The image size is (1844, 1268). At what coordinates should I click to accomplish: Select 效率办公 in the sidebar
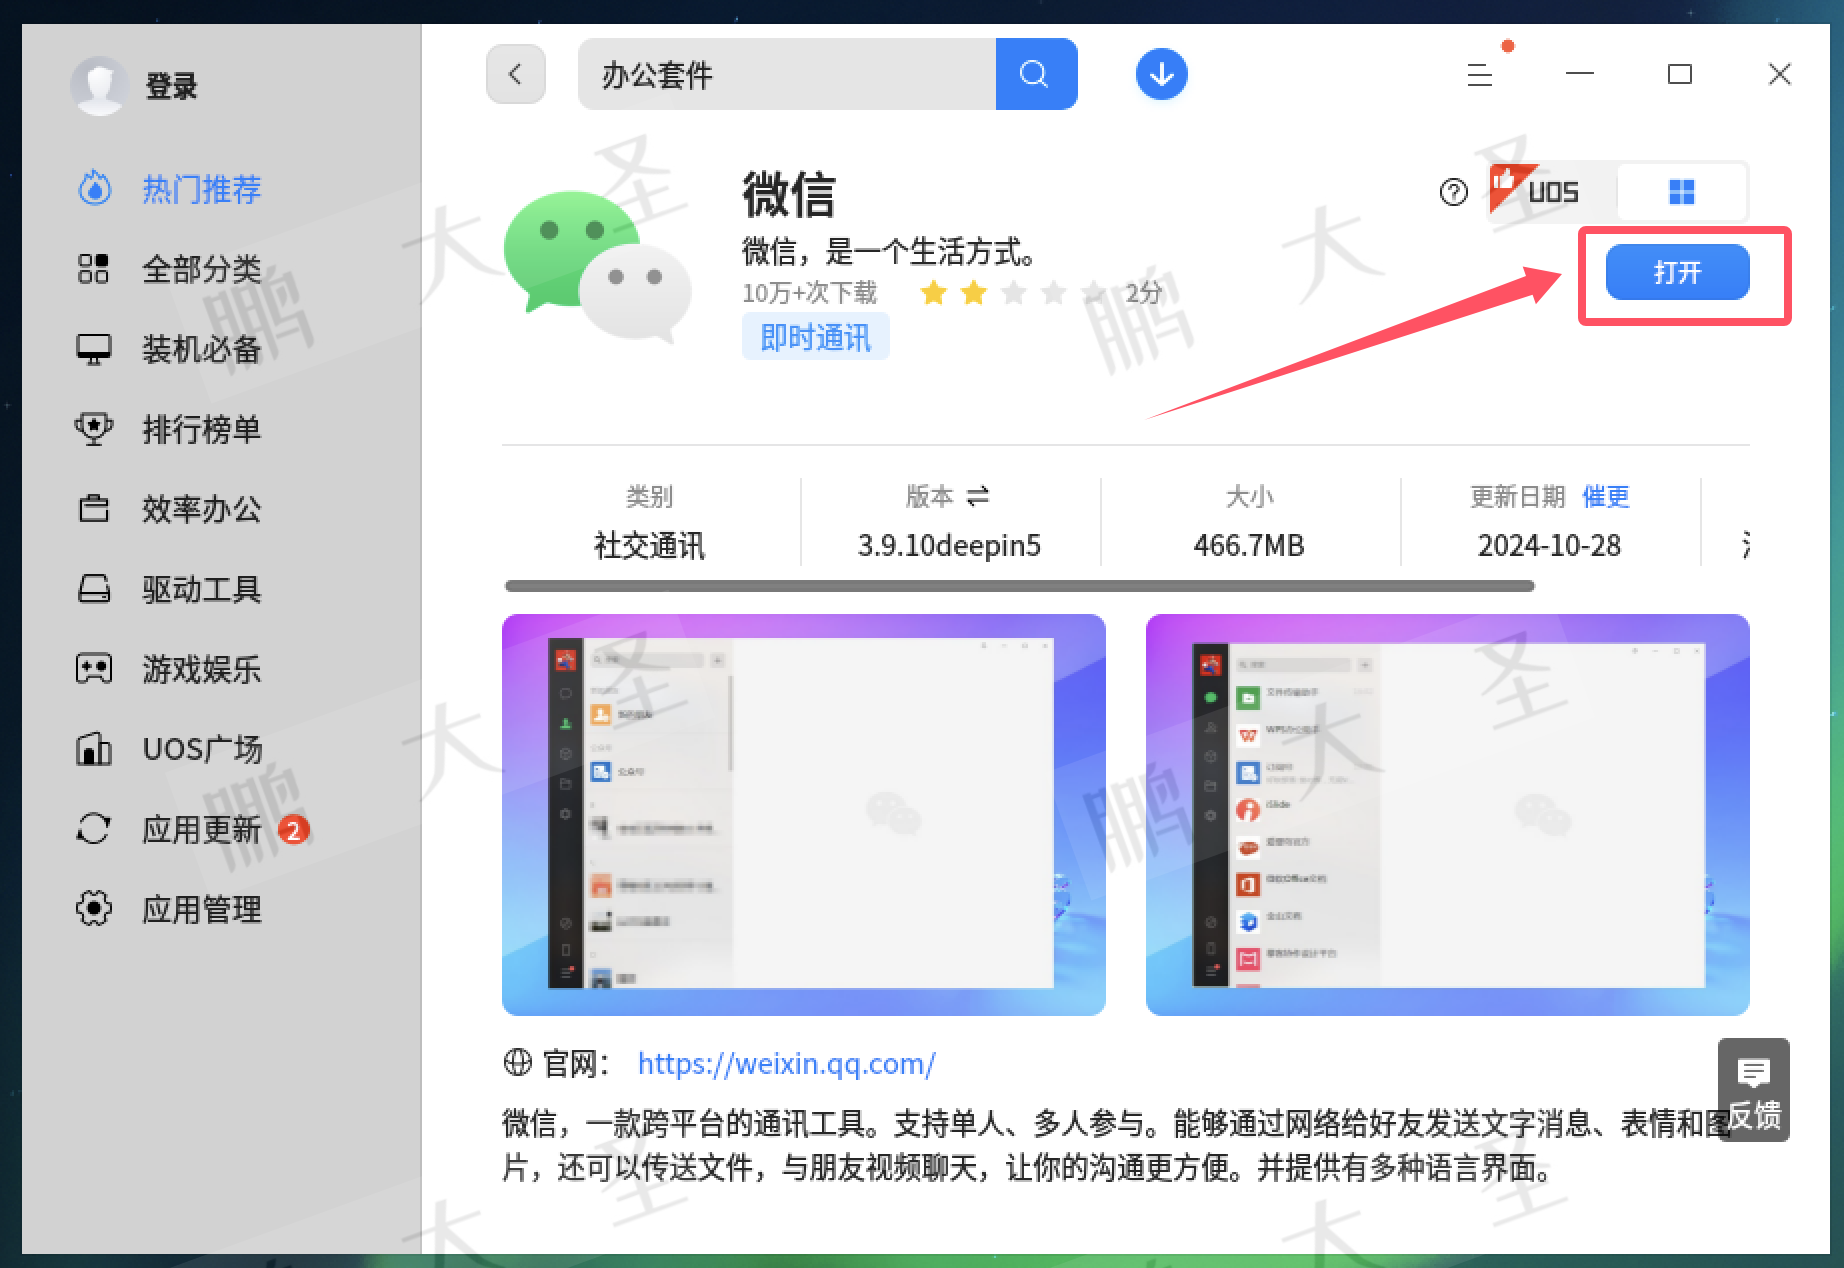[201, 509]
